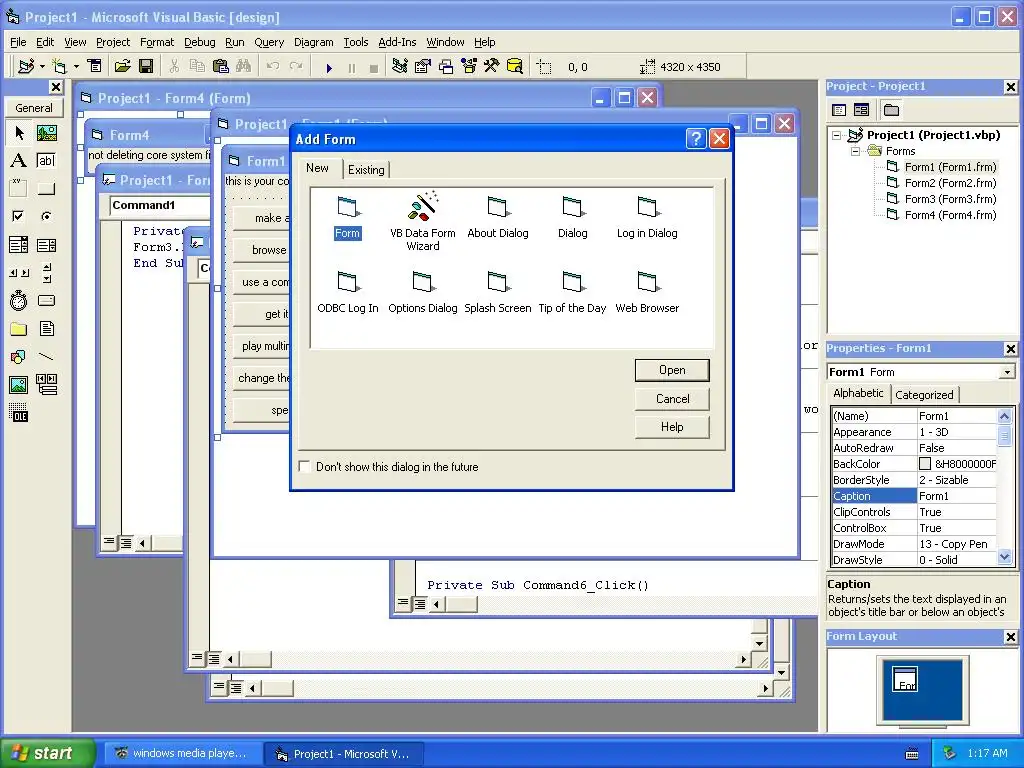The width and height of the screenshot is (1024, 768).
Task: Click Command1 object combo box in code window
Action: [159, 205]
